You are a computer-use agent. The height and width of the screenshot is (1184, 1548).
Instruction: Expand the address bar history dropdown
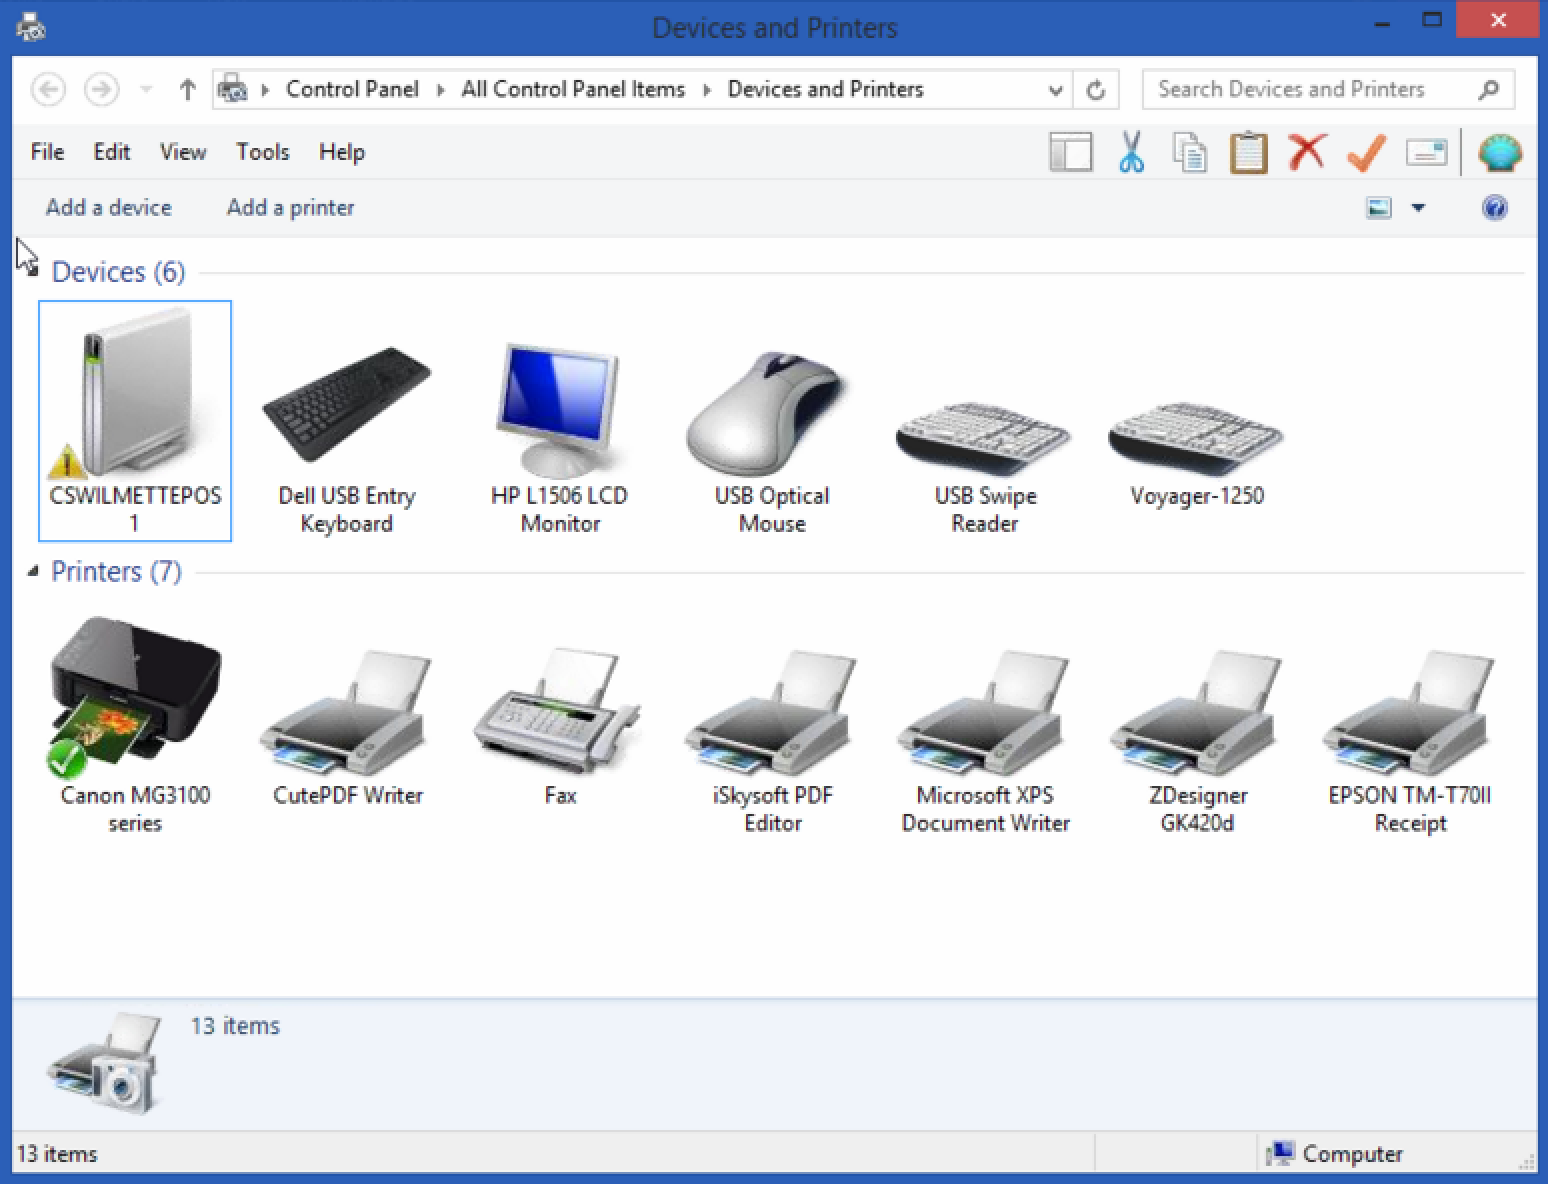[1055, 89]
